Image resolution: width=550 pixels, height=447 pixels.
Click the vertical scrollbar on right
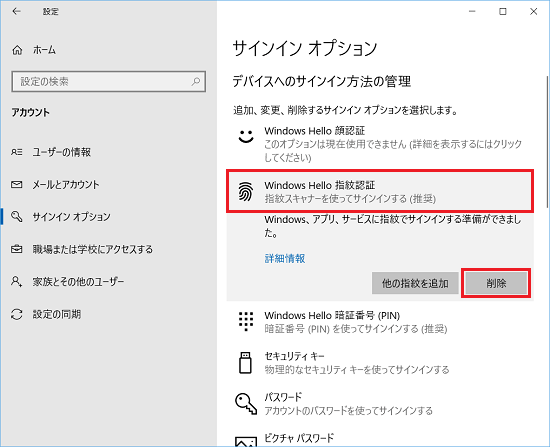[547, 142]
